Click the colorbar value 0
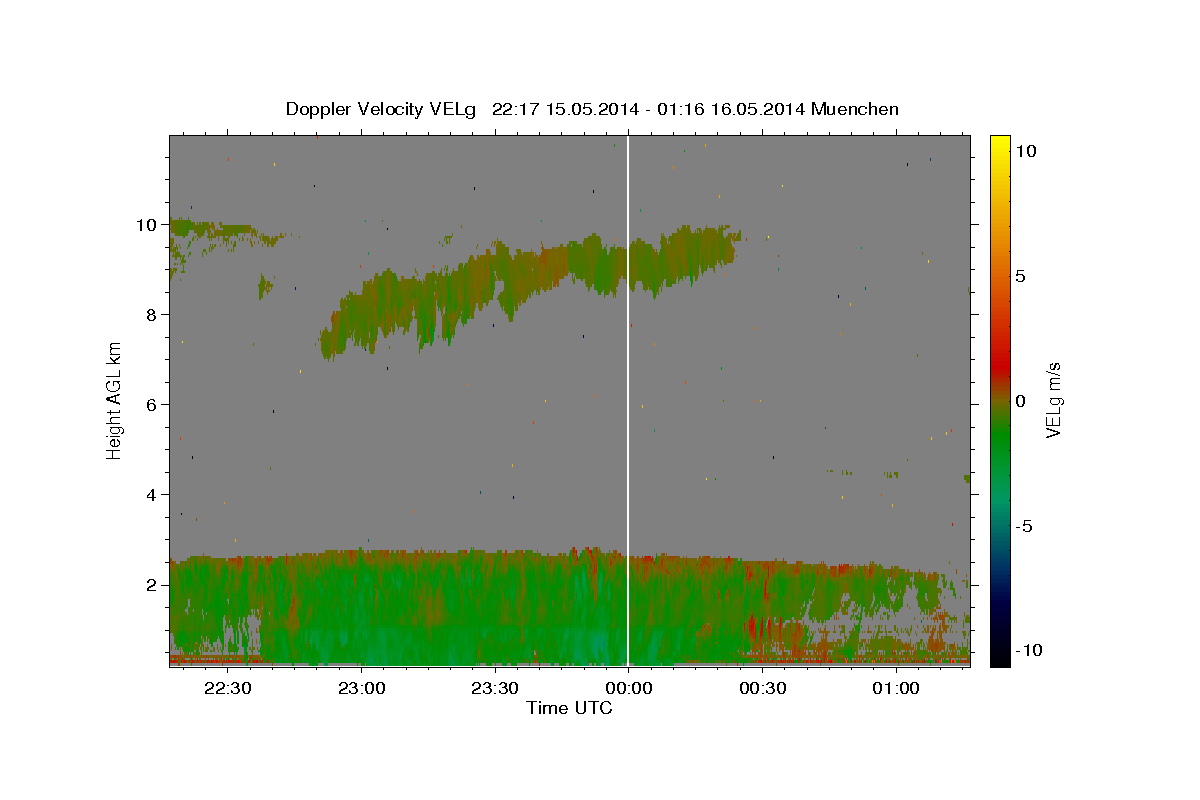The image size is (1200, 800). (x=1020, y=401)
